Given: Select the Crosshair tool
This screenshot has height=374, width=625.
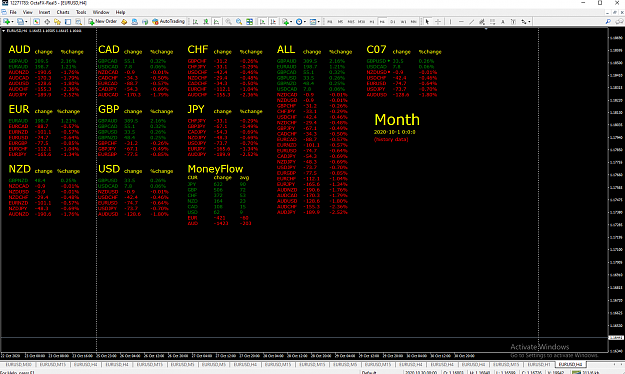Looking at the screenshot, I should (438, 22).
